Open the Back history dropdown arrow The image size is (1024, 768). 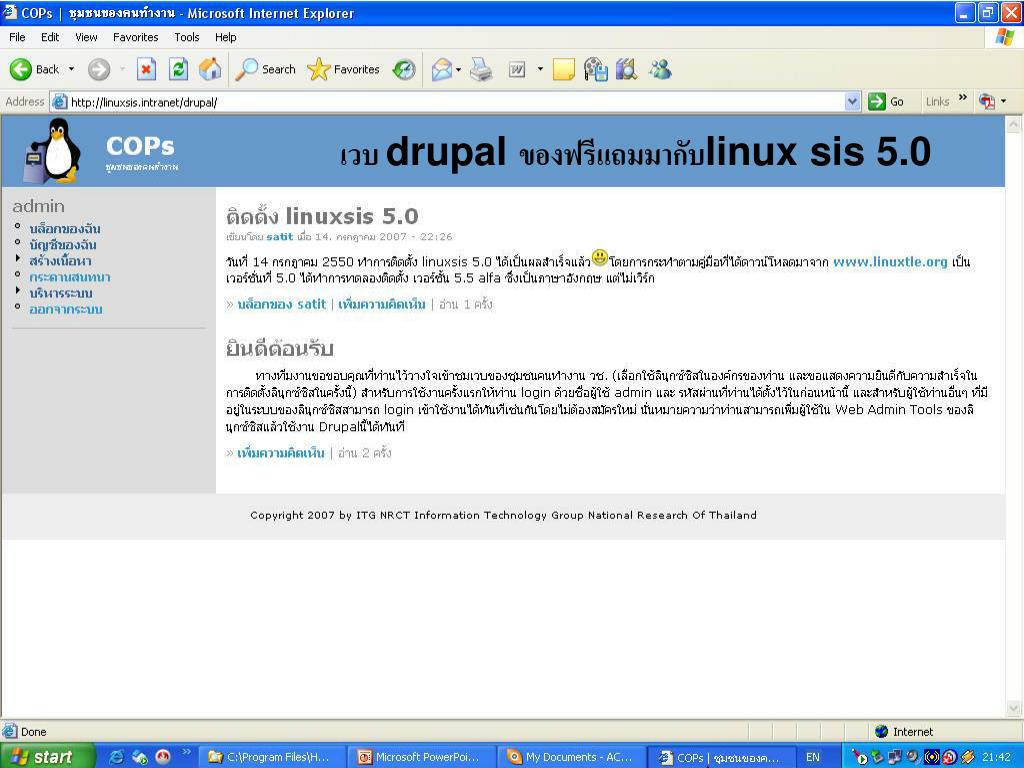pos(71,69)
